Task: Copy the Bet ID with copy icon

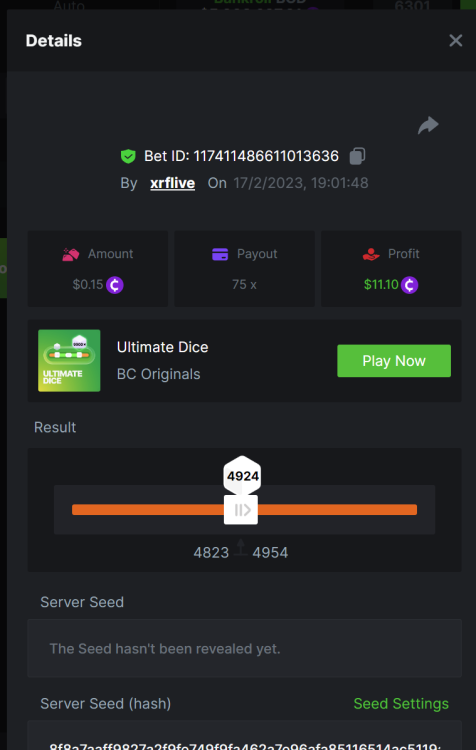Action: pyautogui.click(x=357, y=156)
